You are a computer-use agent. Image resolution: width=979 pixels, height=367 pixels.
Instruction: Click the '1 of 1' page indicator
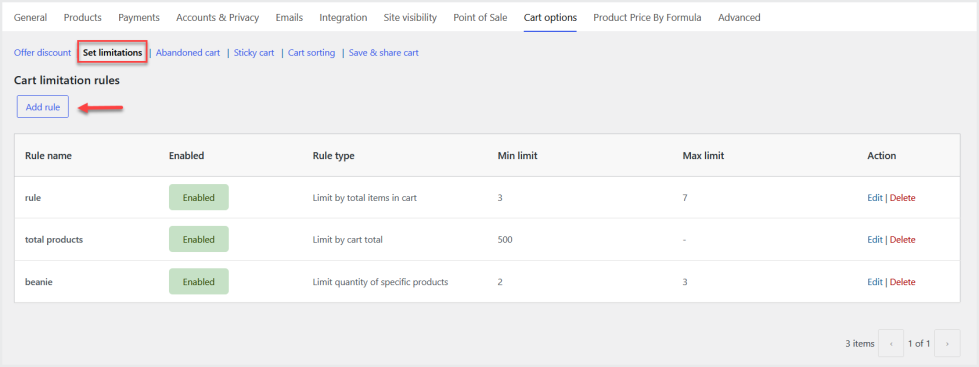(x=919, y=343)
